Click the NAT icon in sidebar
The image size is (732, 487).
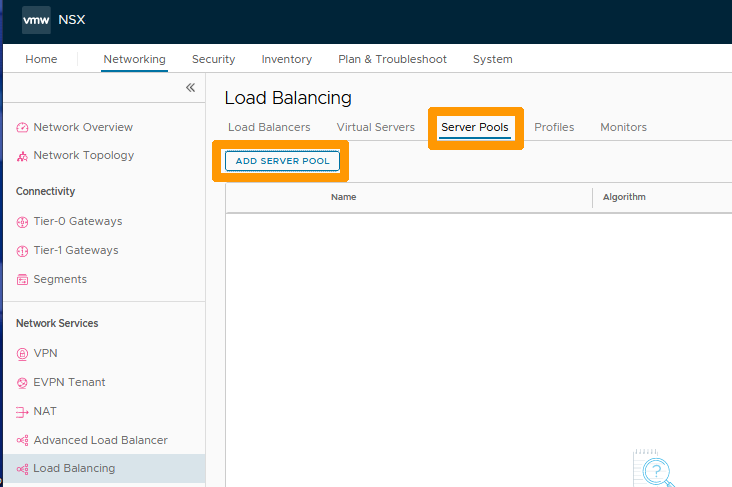22,412
